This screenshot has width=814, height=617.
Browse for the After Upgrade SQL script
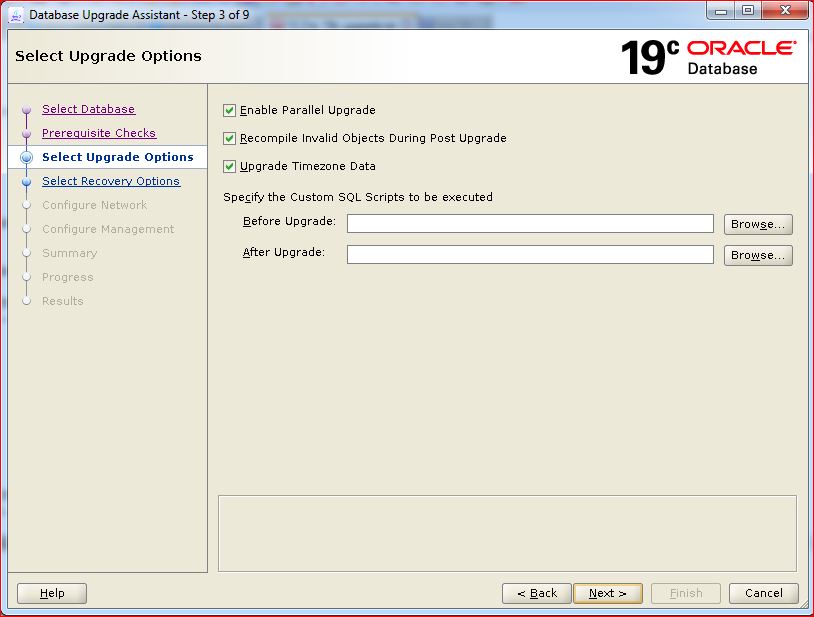(758, 255)
